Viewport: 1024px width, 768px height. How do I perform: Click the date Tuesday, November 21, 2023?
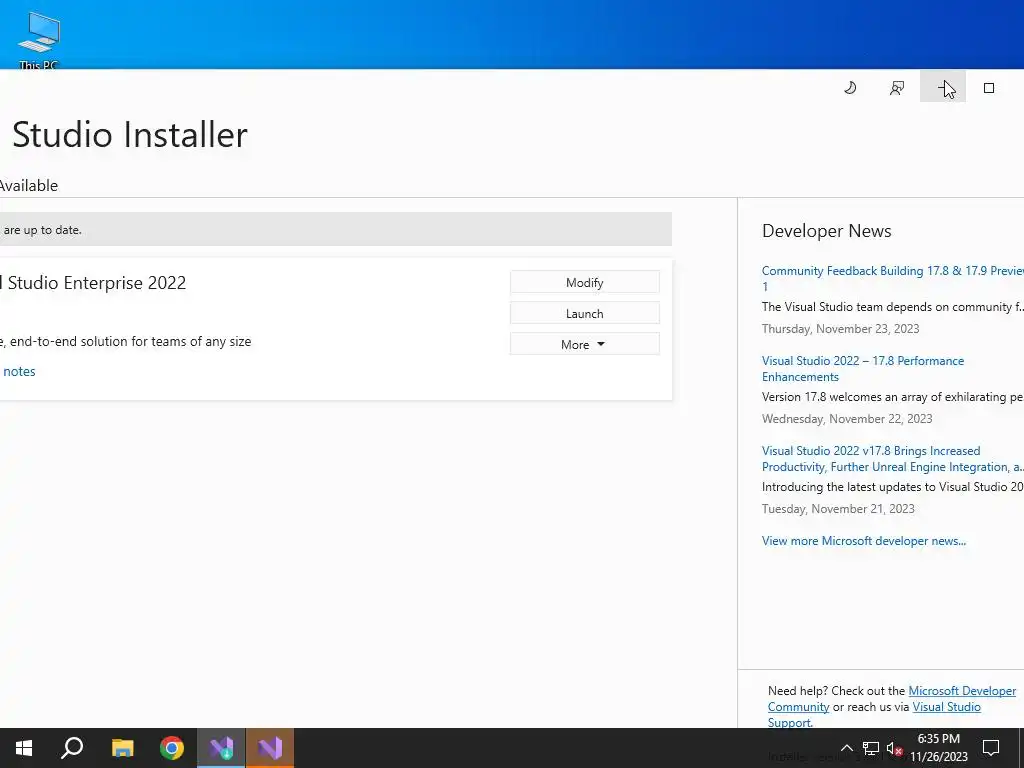coord(838,509)
